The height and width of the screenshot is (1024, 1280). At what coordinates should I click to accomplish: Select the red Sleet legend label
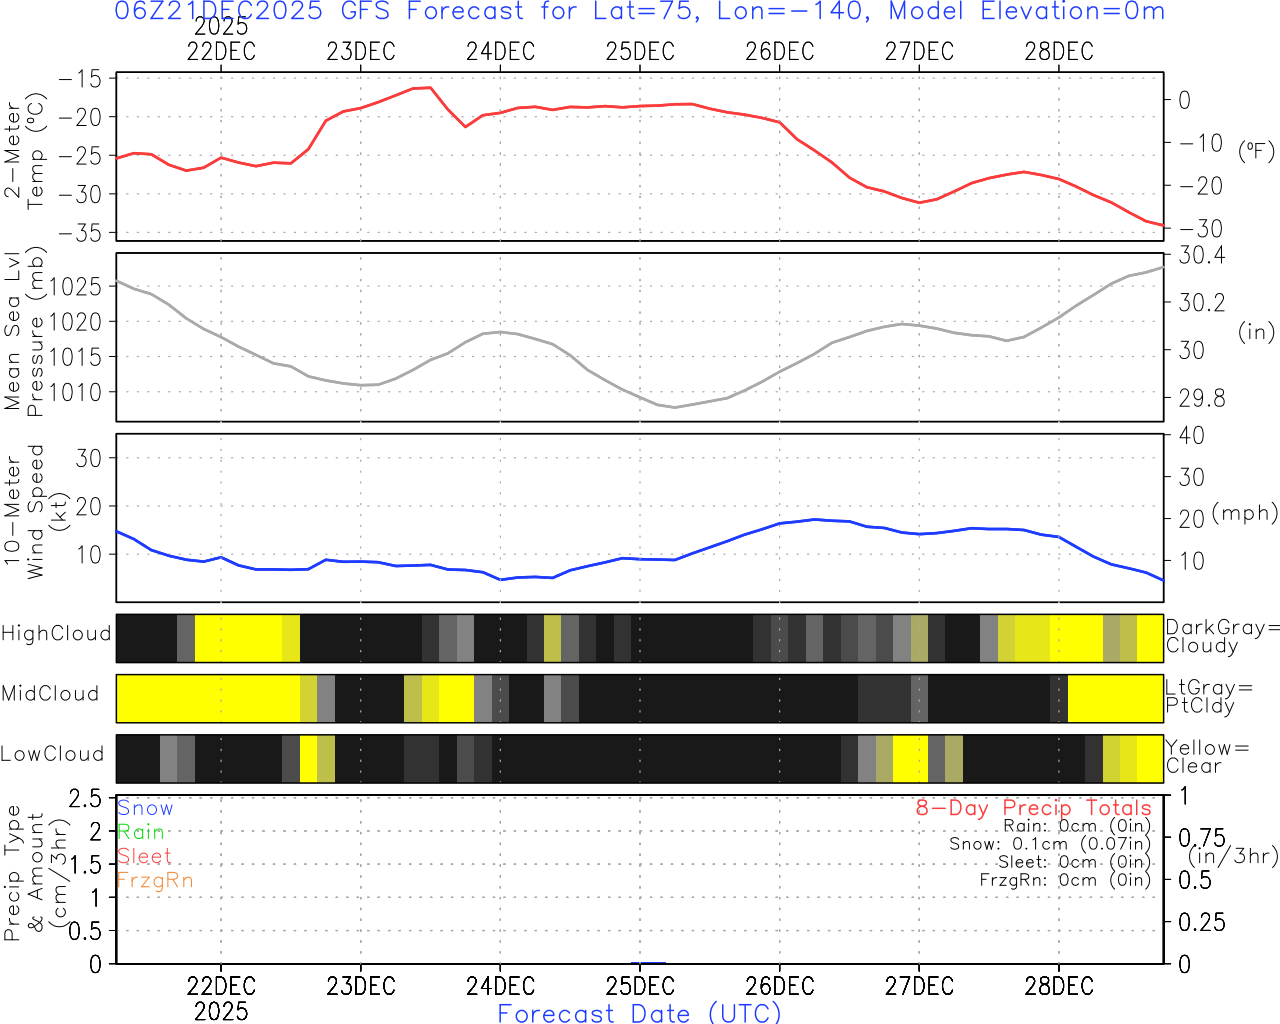(x=145, y=856)
